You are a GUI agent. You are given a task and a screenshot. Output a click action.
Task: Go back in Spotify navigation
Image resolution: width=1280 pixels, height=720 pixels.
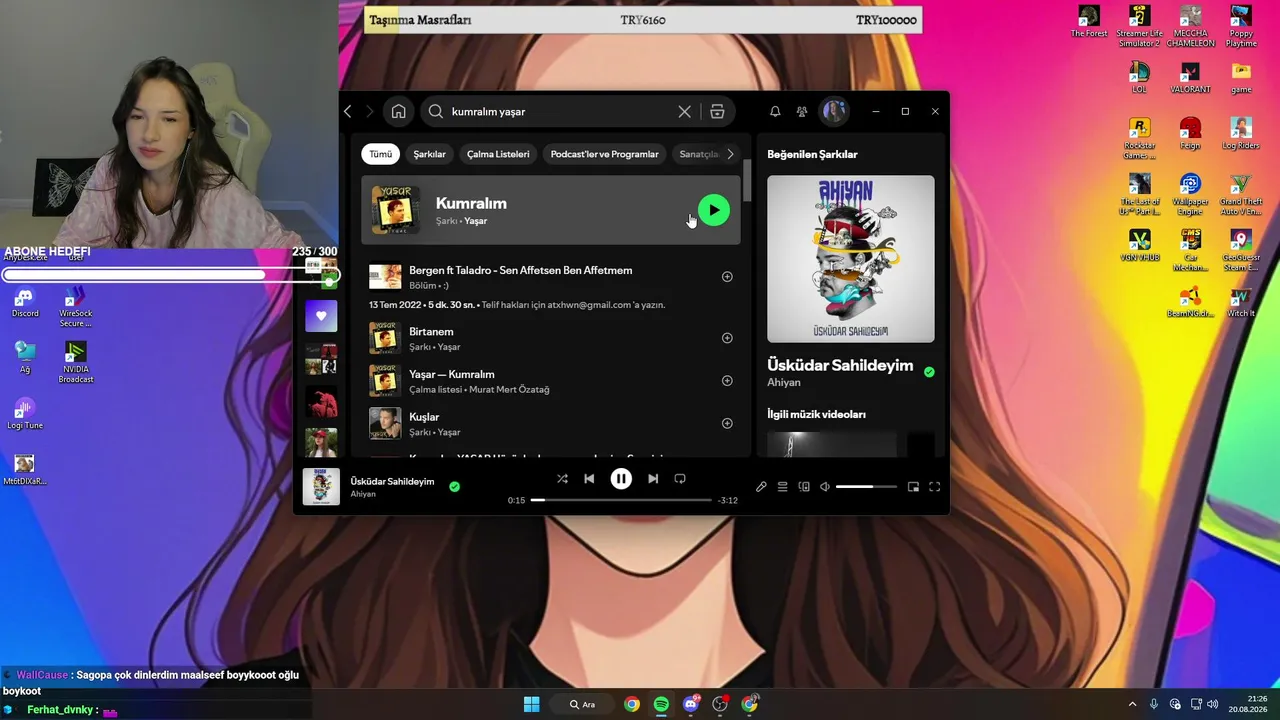tap(348, 111)
